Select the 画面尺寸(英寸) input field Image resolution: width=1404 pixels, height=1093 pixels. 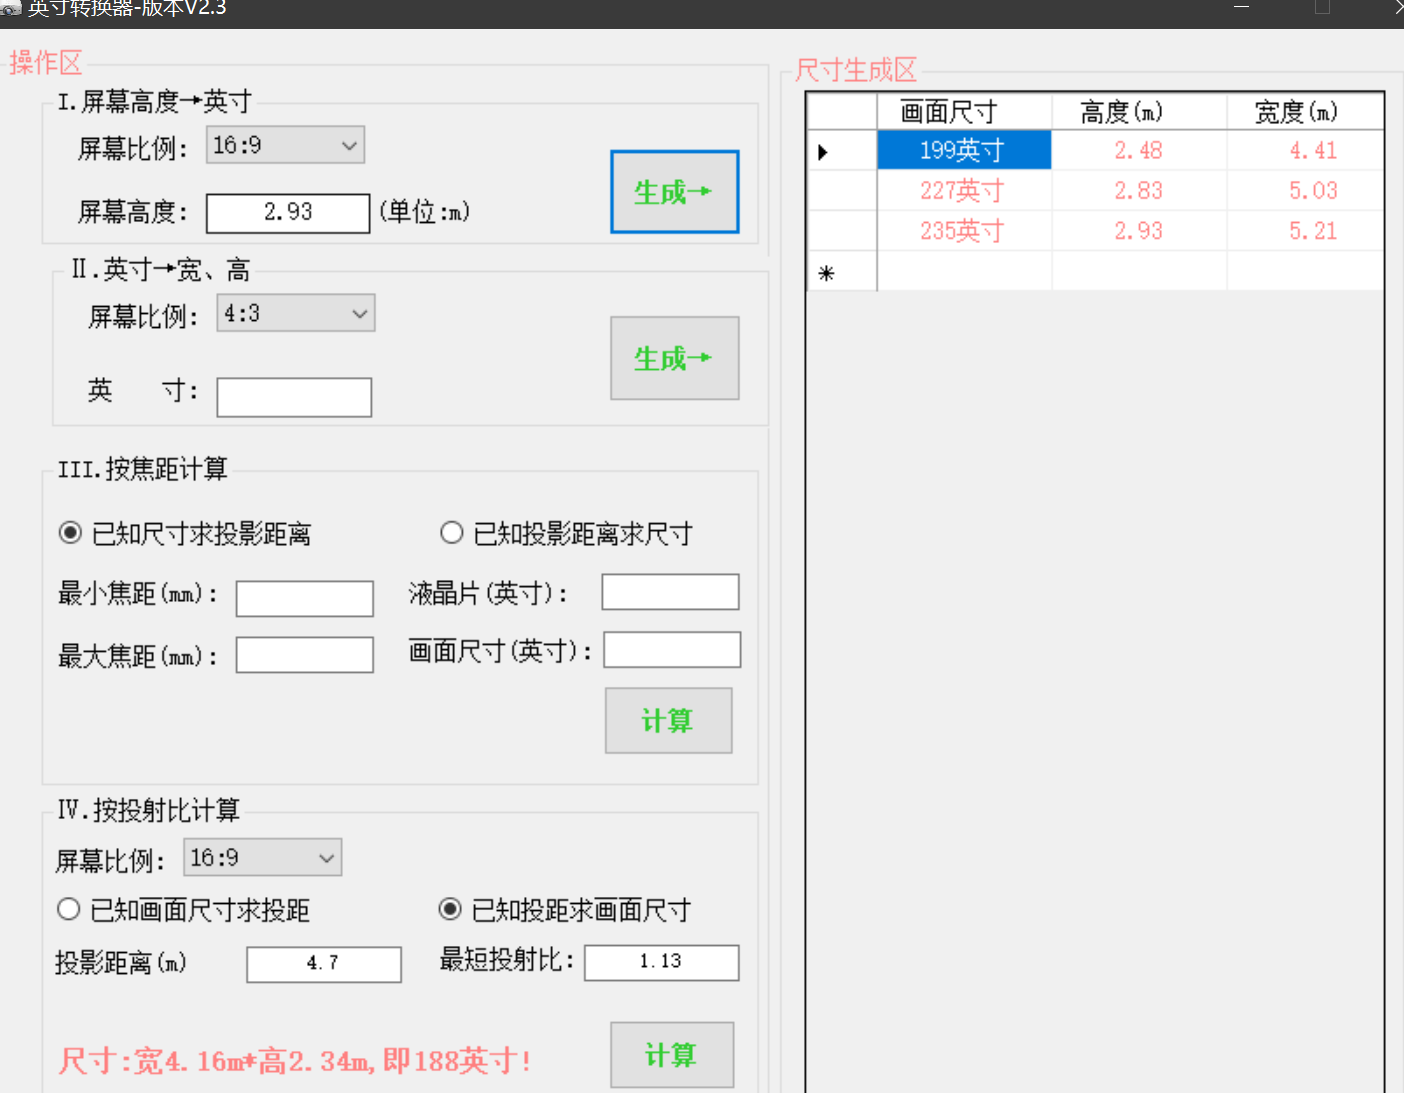click(672, 649)
